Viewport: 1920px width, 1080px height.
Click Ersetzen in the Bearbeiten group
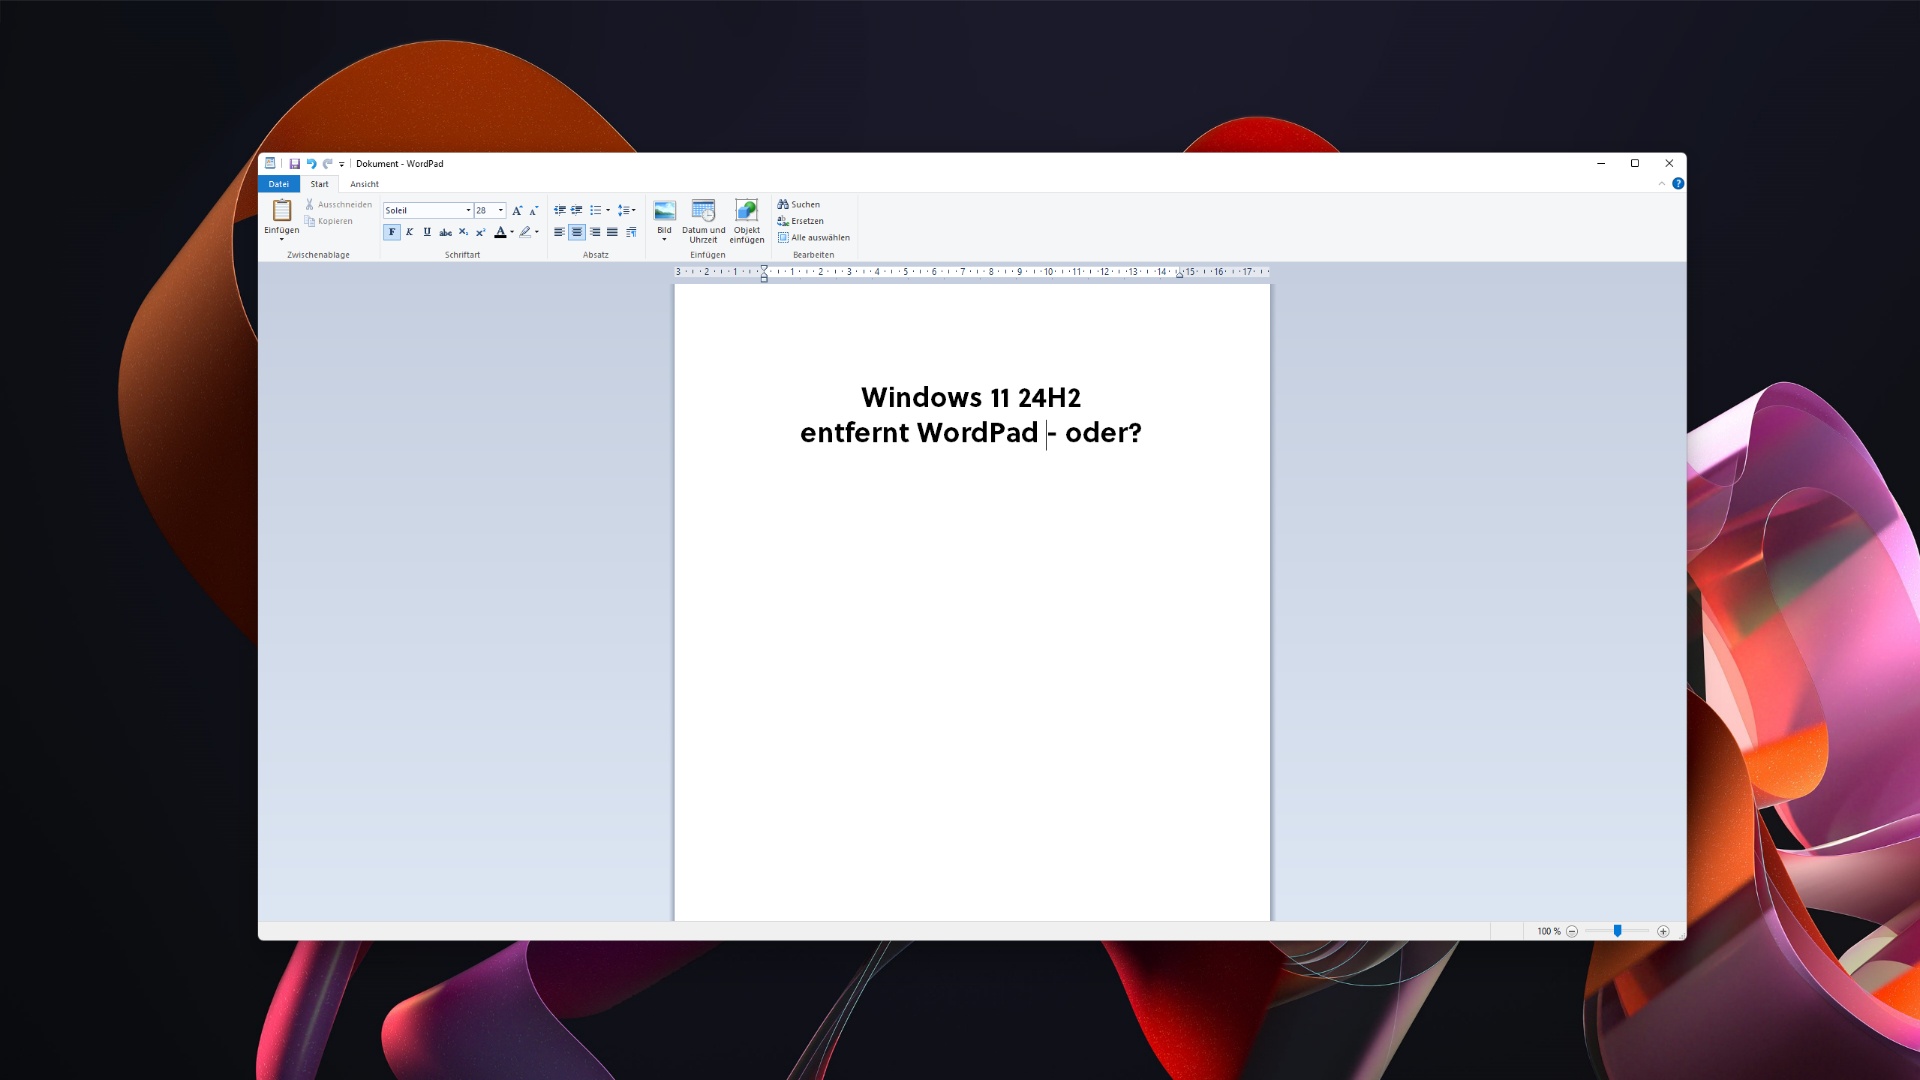pos(801,221)
